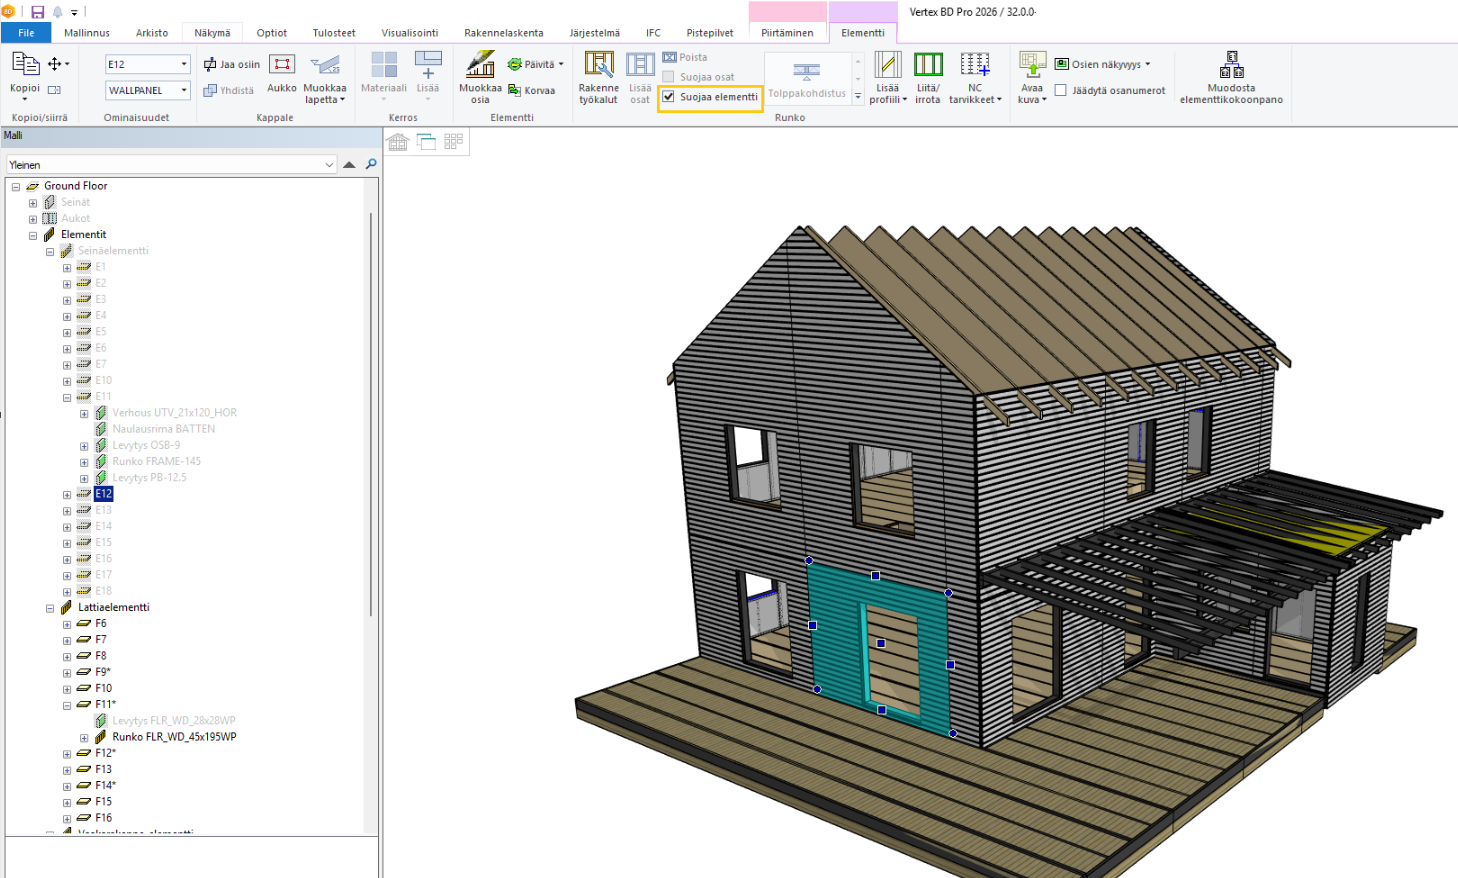Select the move arrows tool icon
The image size is (1458, 878).
[x=55, y=64]
